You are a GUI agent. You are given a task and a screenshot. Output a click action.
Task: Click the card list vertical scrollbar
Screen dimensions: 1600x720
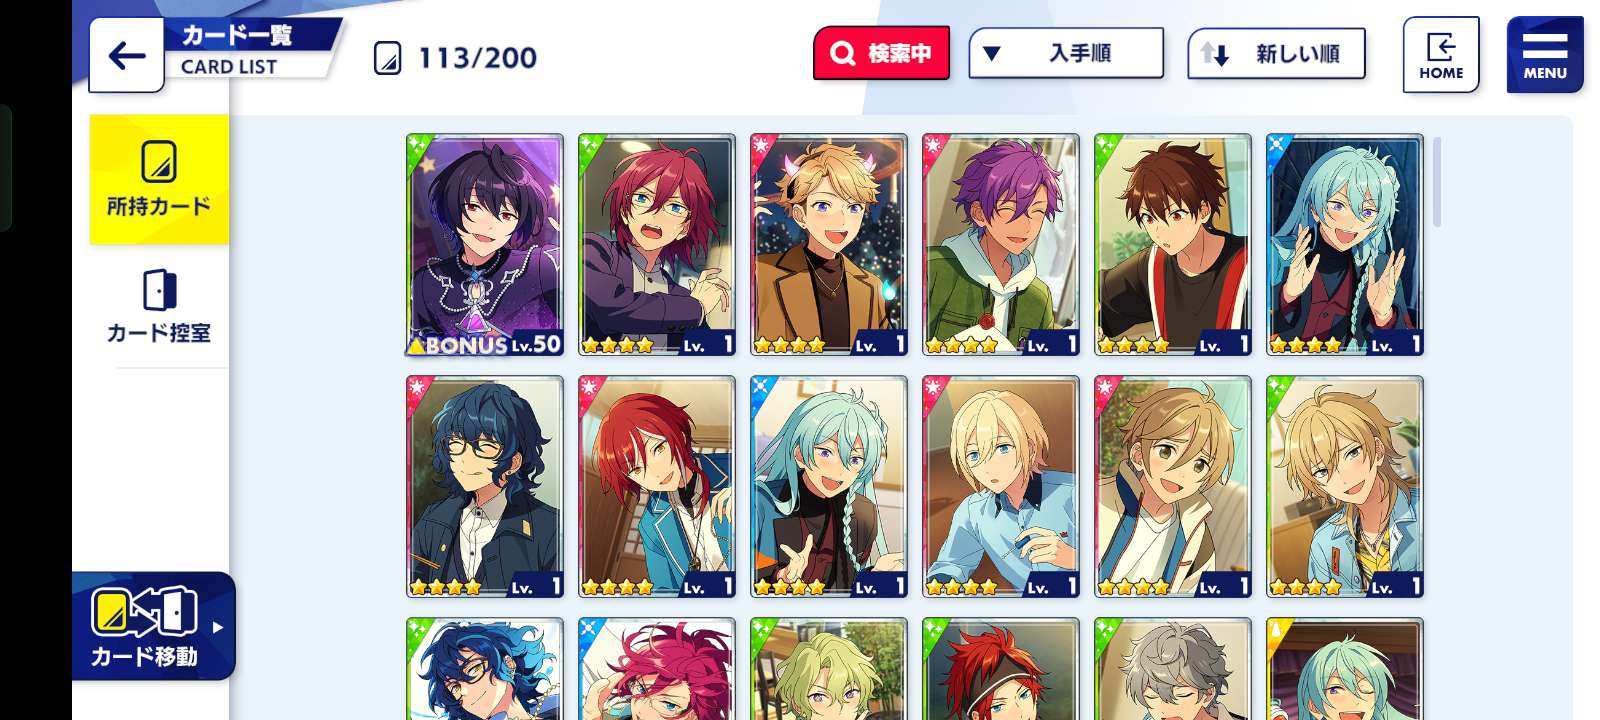tap(1437, 182)
